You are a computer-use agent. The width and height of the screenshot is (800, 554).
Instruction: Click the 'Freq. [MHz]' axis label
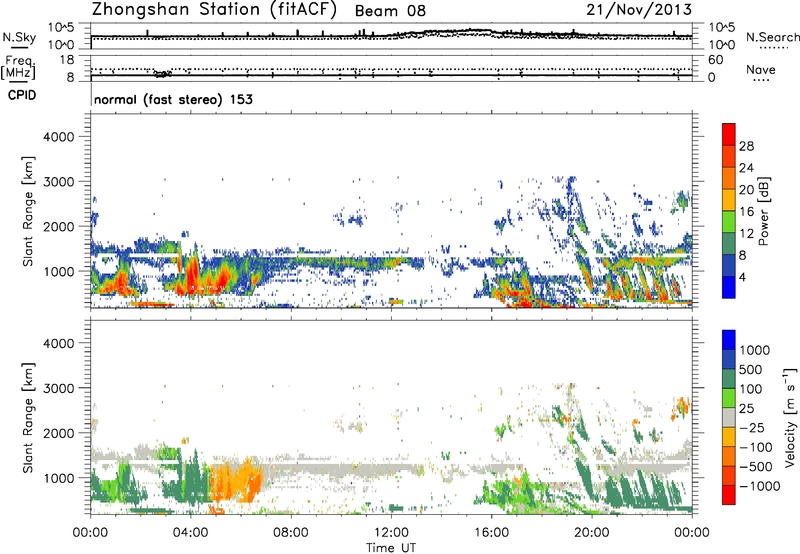pos(18,68)
